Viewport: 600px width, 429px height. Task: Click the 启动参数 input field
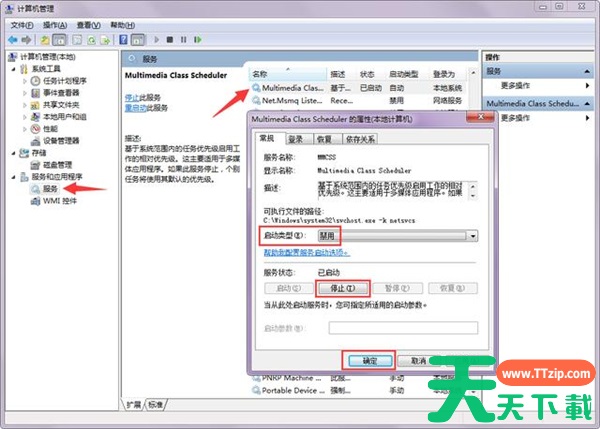tap(403, 328)
